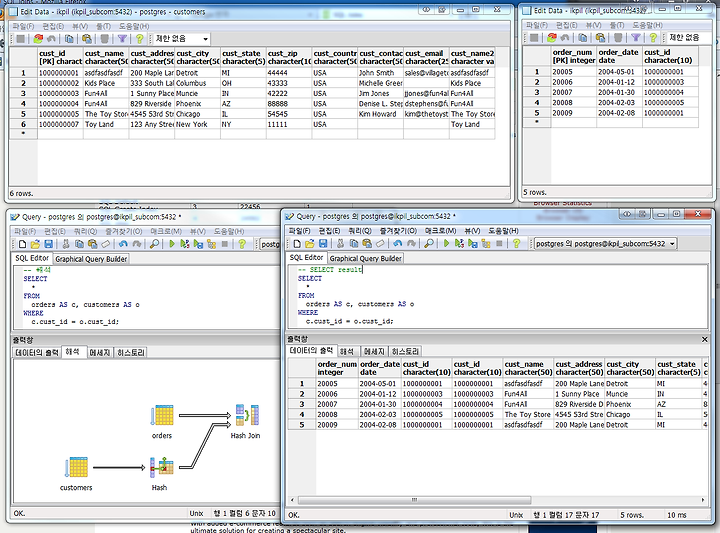This screenshot has width=720, height=533.
Task: Click the orders table node in explain diagram
Action: point(162,422)
